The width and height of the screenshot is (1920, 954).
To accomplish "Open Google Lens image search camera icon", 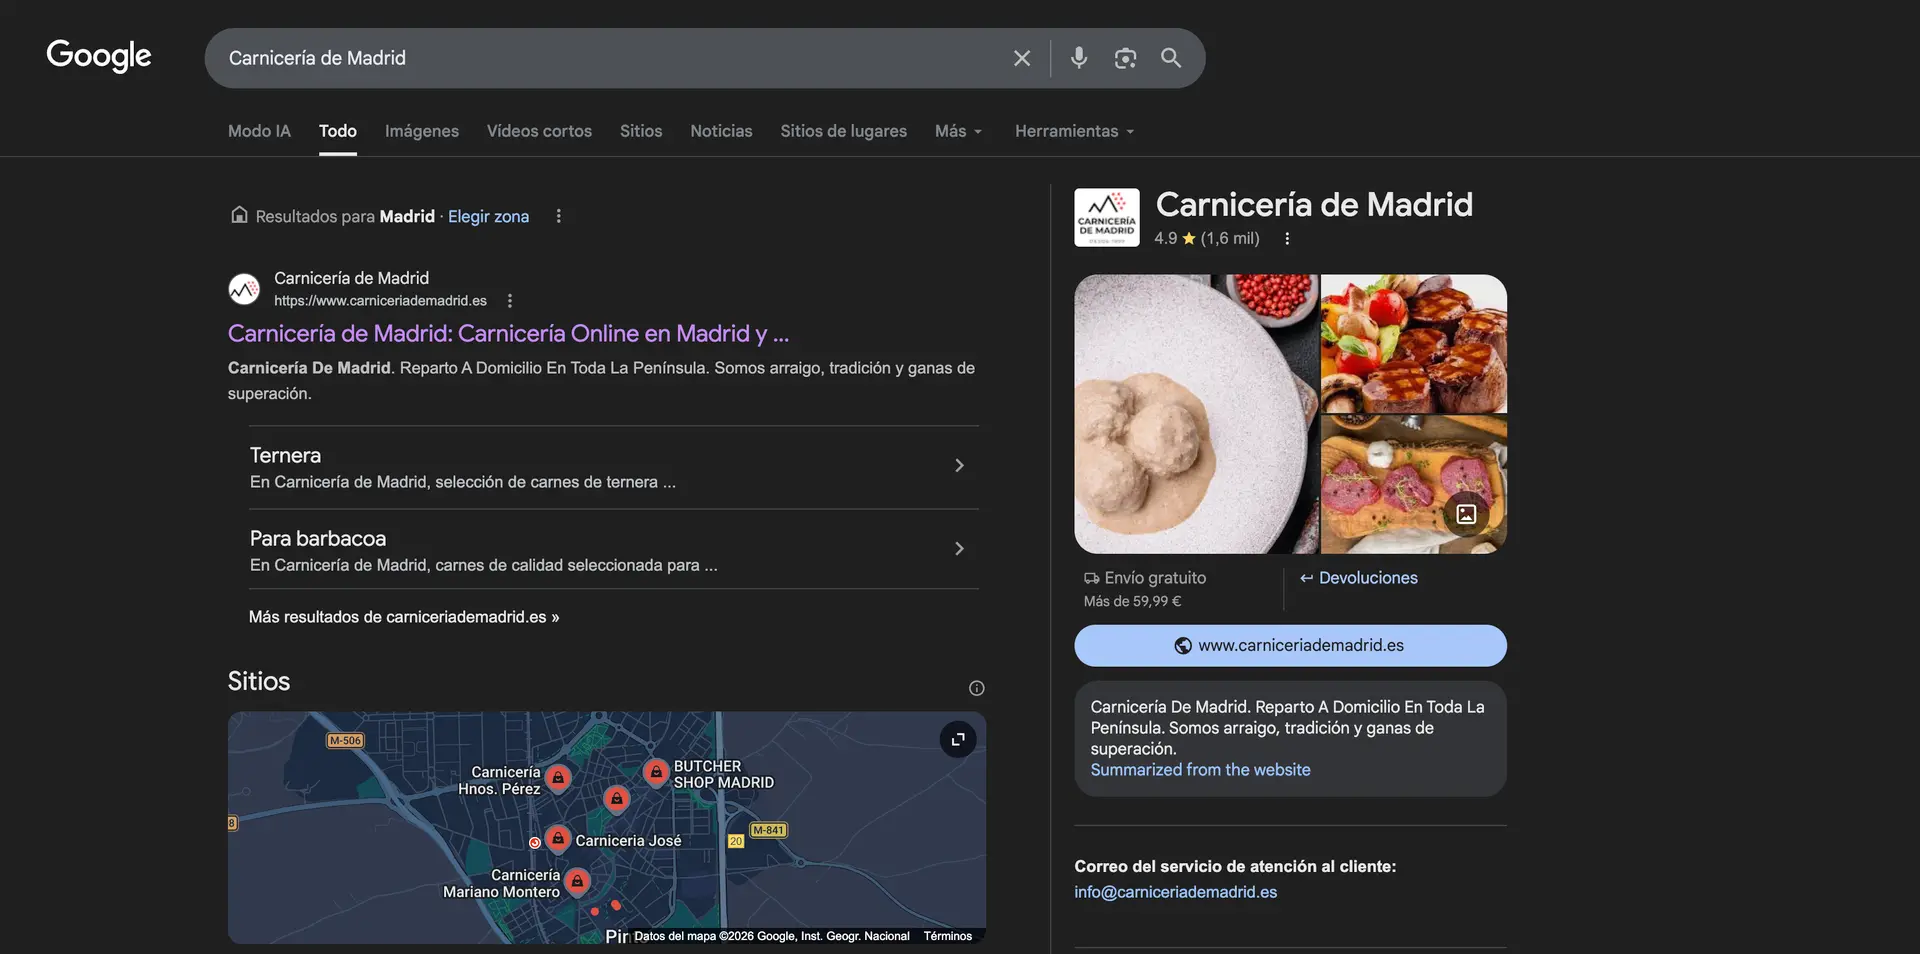I will [1124, 58].
